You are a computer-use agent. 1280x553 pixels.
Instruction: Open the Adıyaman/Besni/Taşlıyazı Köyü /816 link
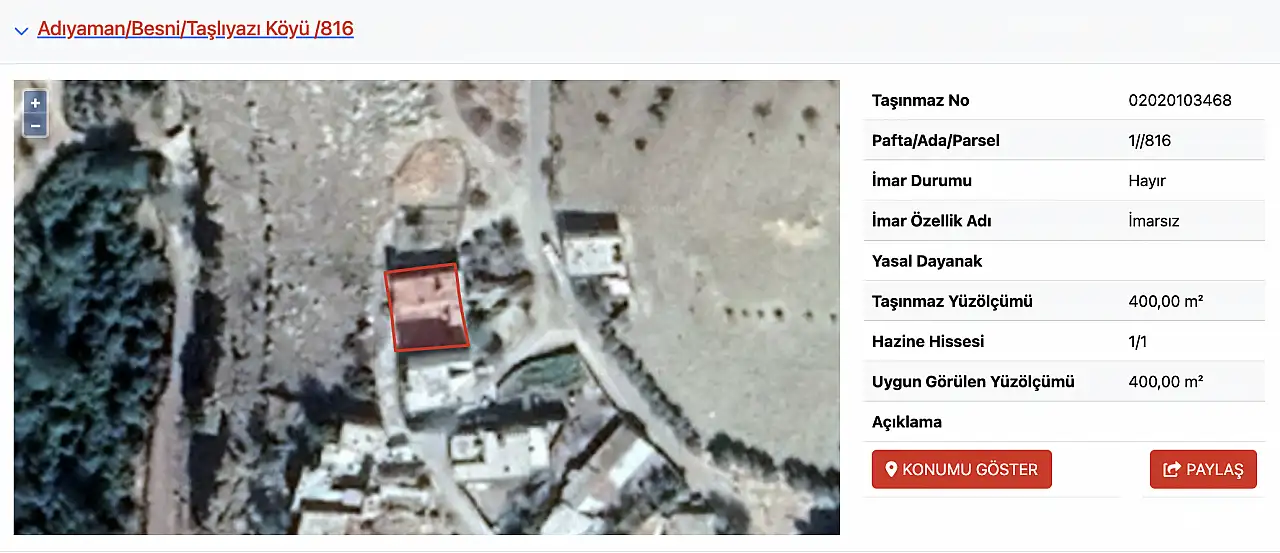coord(195,29)
